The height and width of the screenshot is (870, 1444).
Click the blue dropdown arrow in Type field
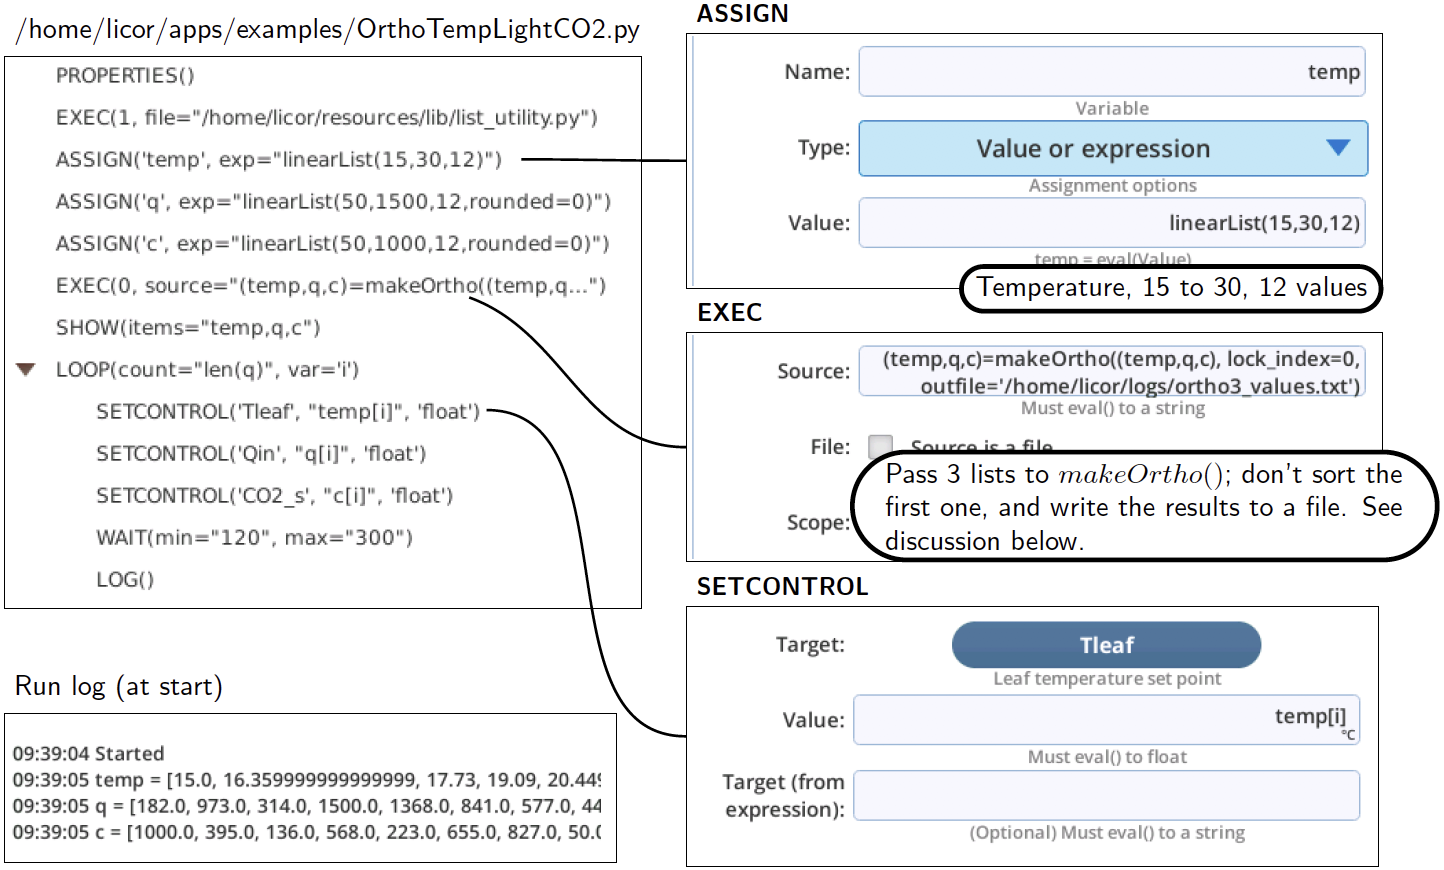click(1338, 148)
